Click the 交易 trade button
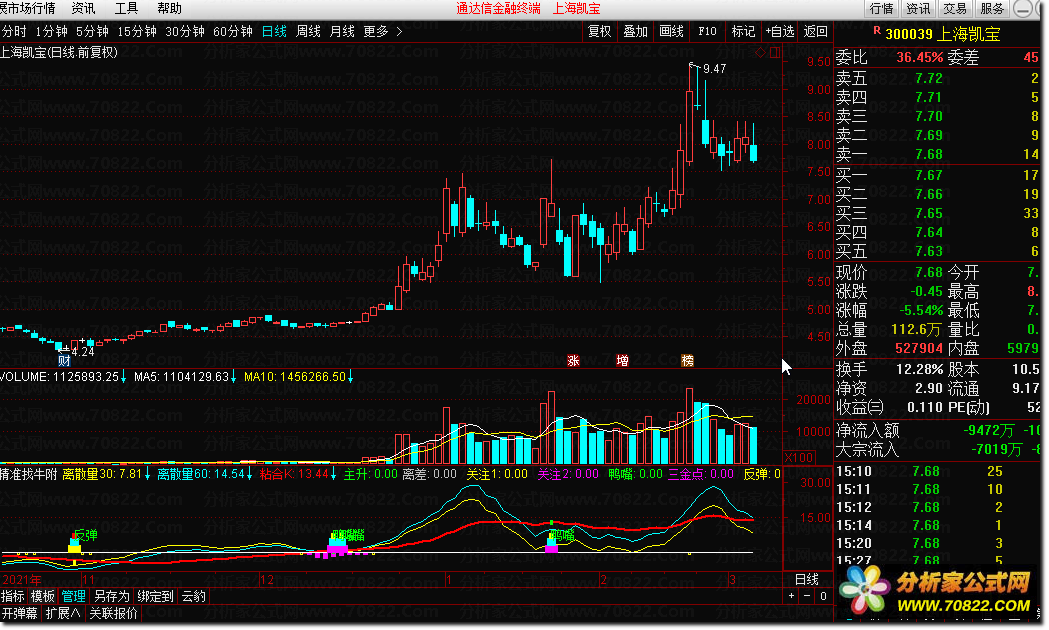 point(955,9)
